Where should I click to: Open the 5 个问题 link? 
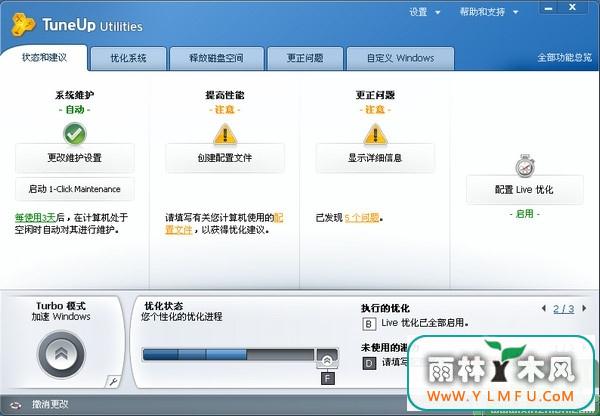362,218
